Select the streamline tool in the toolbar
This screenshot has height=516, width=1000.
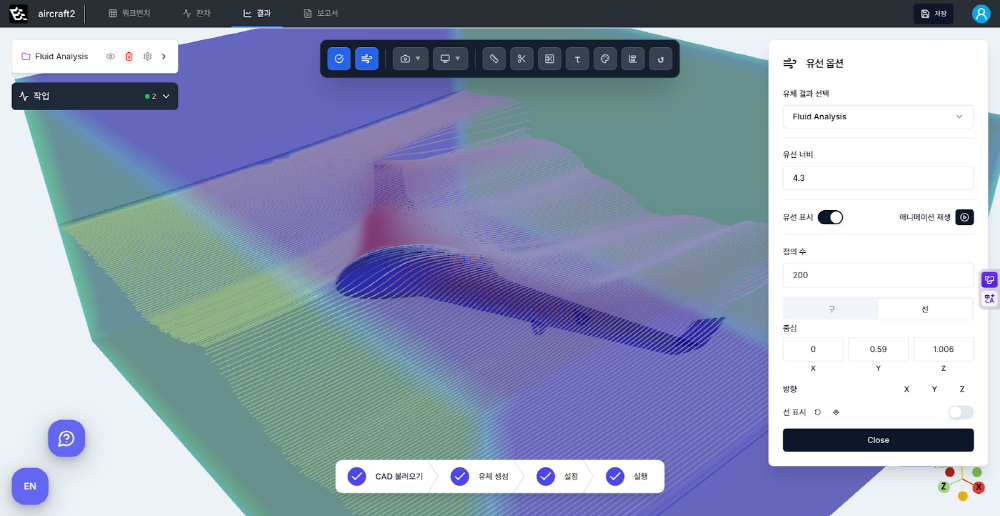[x=366, y=59]
